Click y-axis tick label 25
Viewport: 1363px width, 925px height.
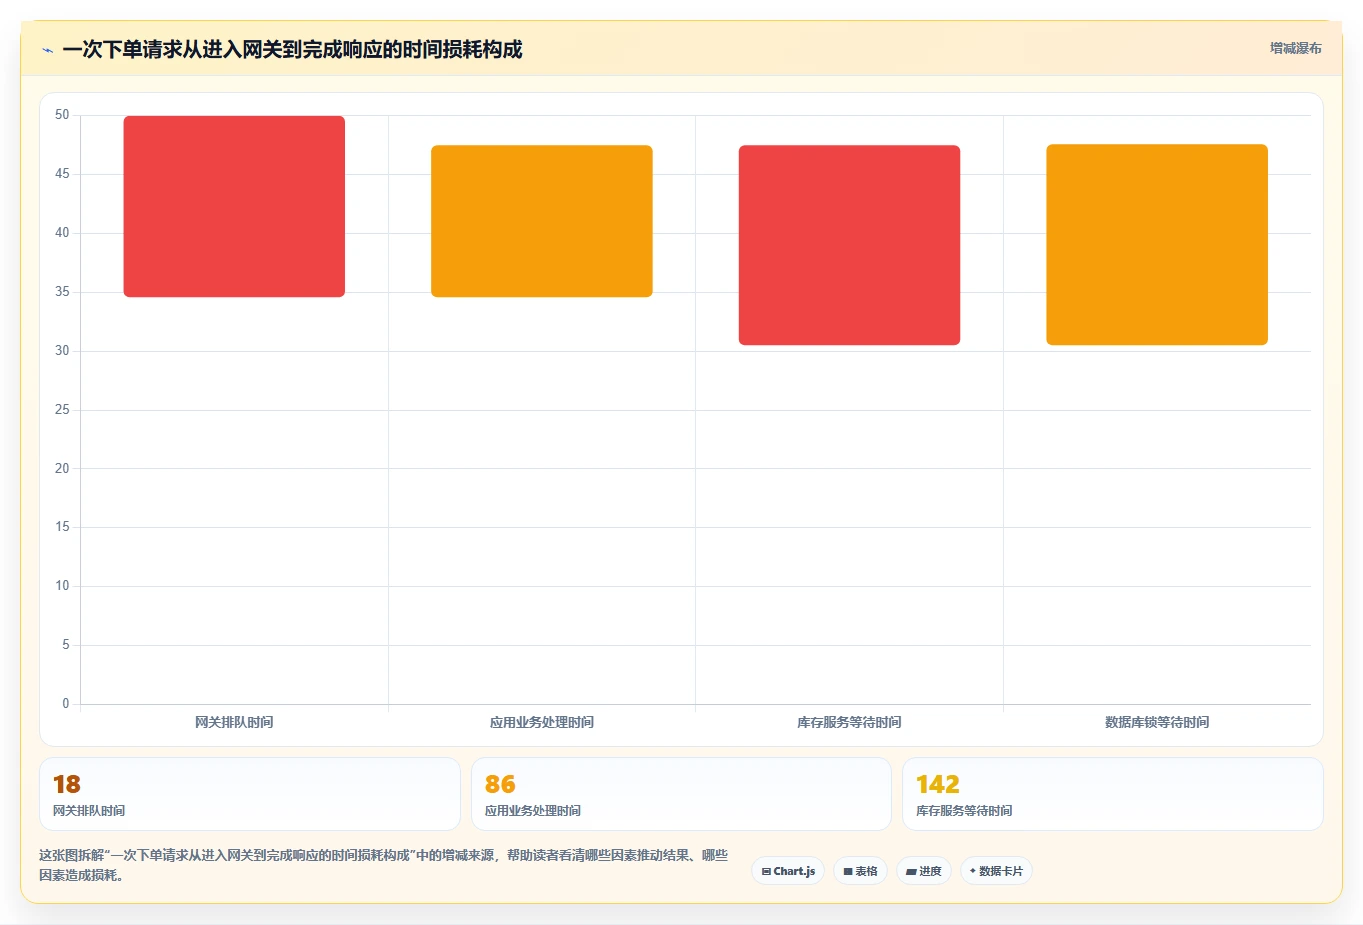click(62, 409)
